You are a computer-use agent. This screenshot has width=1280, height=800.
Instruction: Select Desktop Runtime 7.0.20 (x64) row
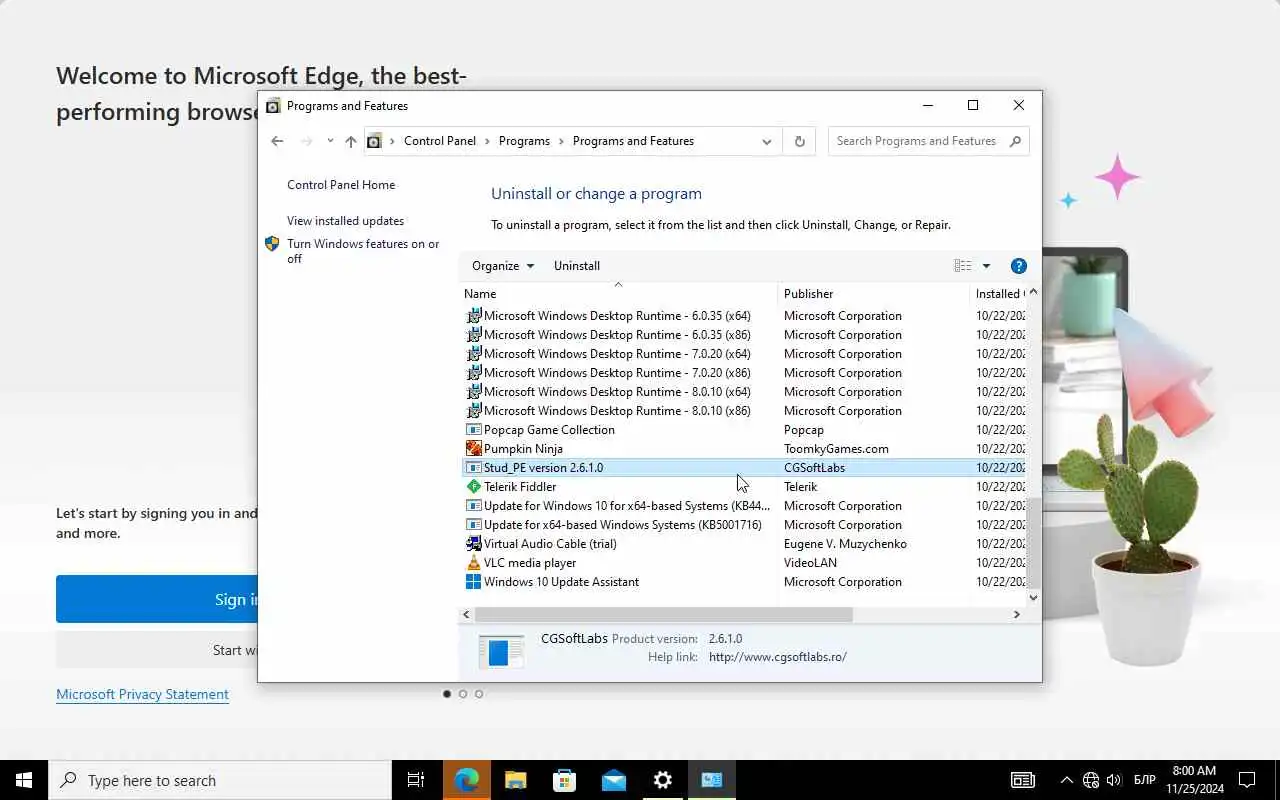pyautogui.click(x=744, y=354)
